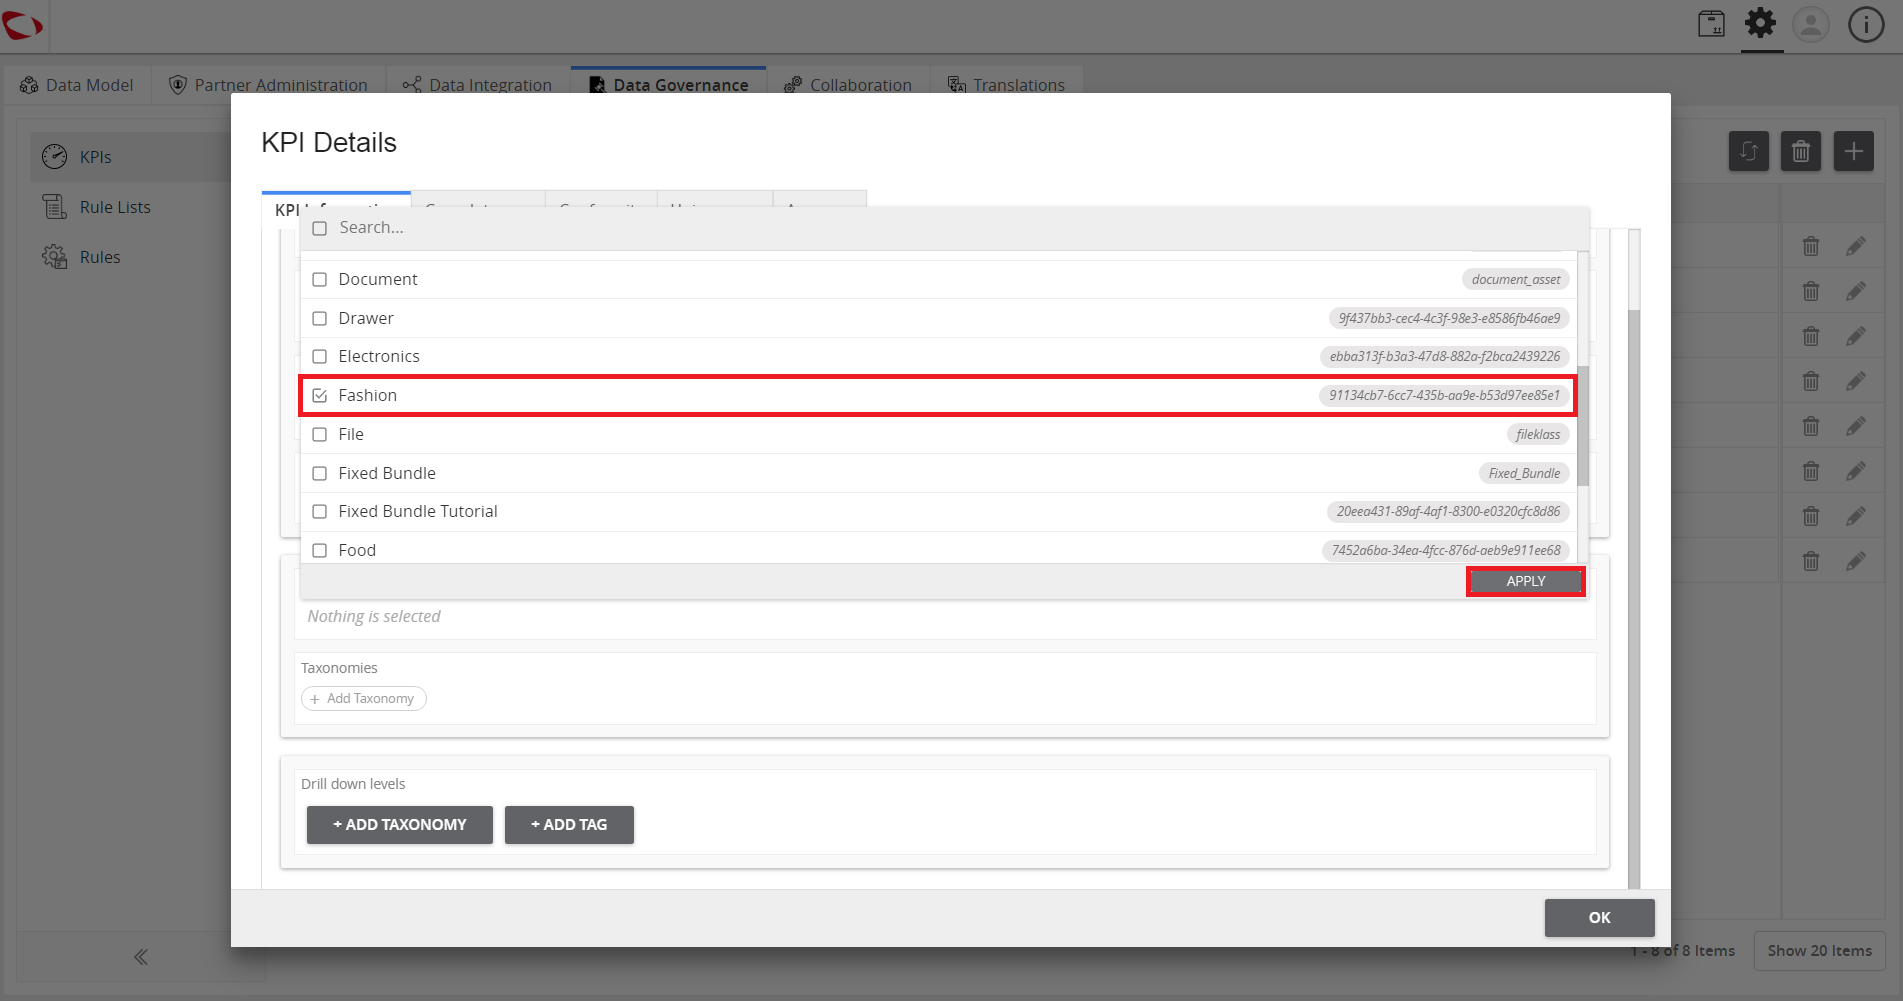Click the + ADD TAXONOMY button
The width and height of the screenshot is (1903, 1001).
[399, 825]
